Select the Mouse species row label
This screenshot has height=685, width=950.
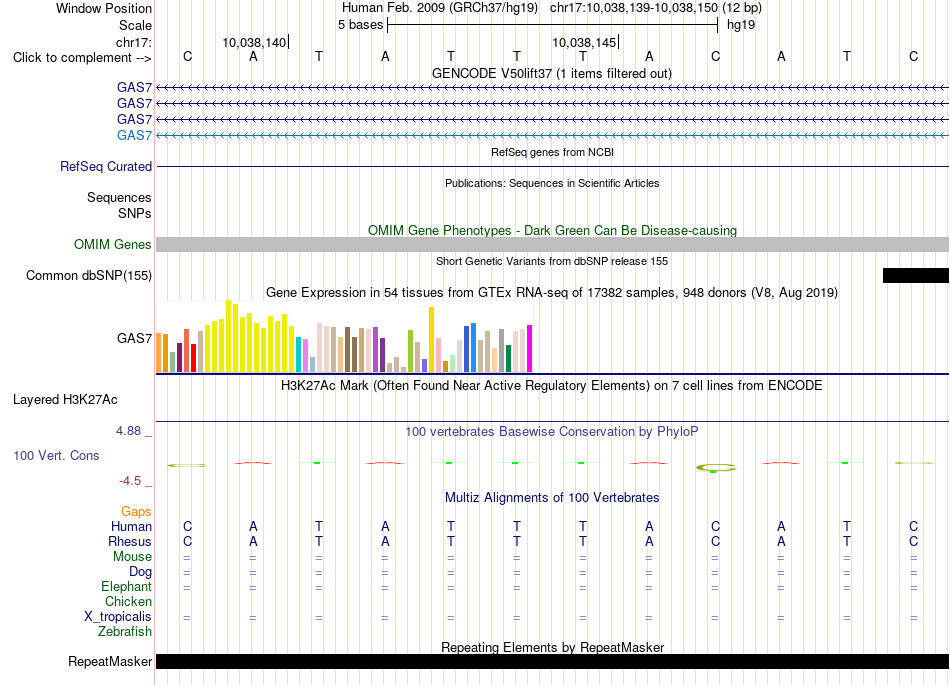point(132,557)
